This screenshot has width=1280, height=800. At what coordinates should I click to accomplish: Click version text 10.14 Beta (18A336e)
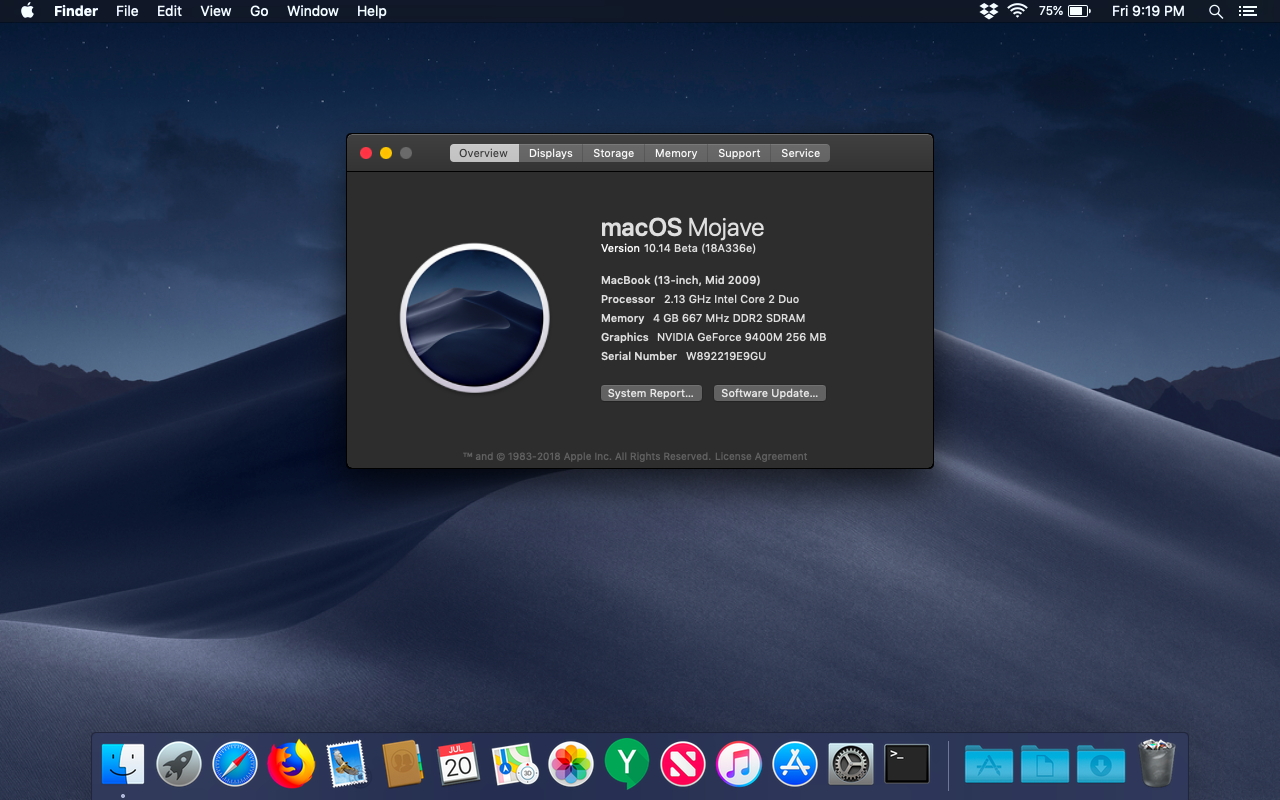click(700, 248)
